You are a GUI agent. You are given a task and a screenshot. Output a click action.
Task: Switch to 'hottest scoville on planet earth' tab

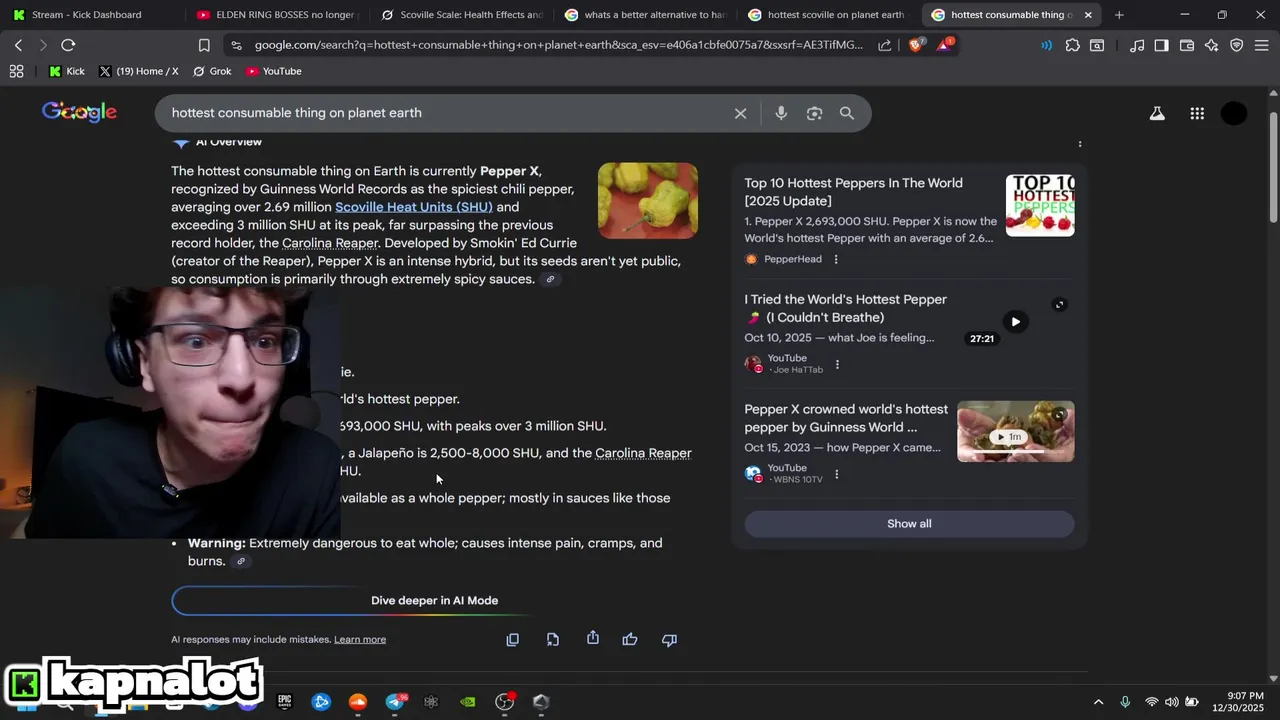828,15
